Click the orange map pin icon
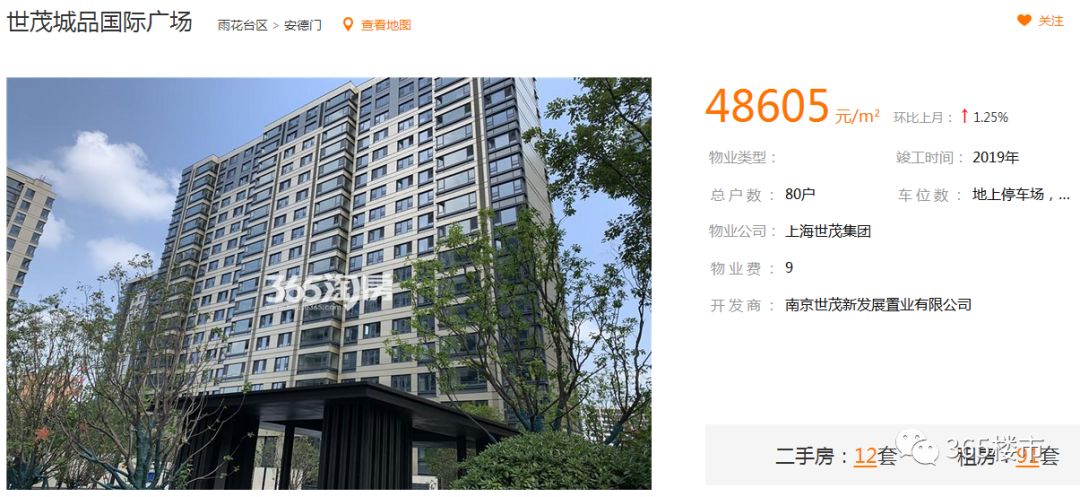Viewport: 1080px width, 497px height. pyautogui.click(x=348, y=25)
